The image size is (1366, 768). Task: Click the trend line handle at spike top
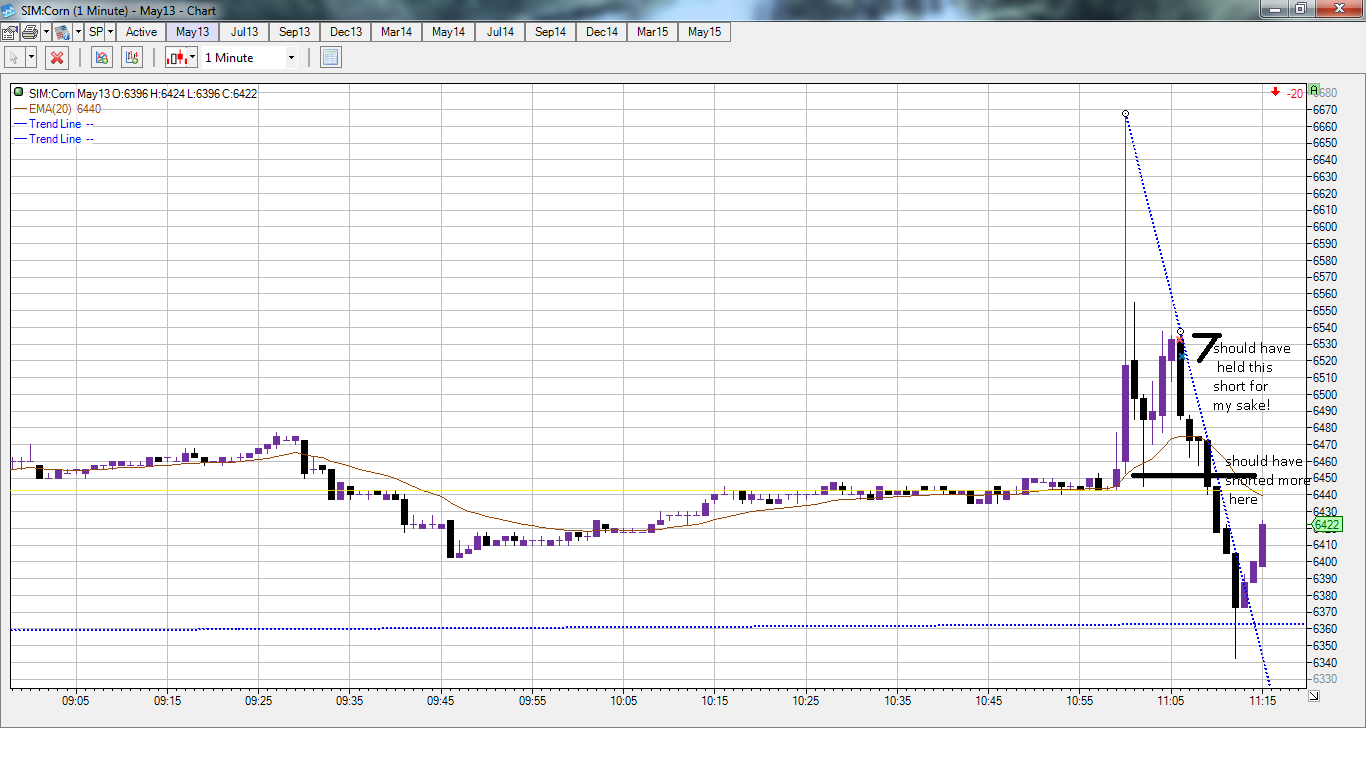click(x=1126, y=113)
